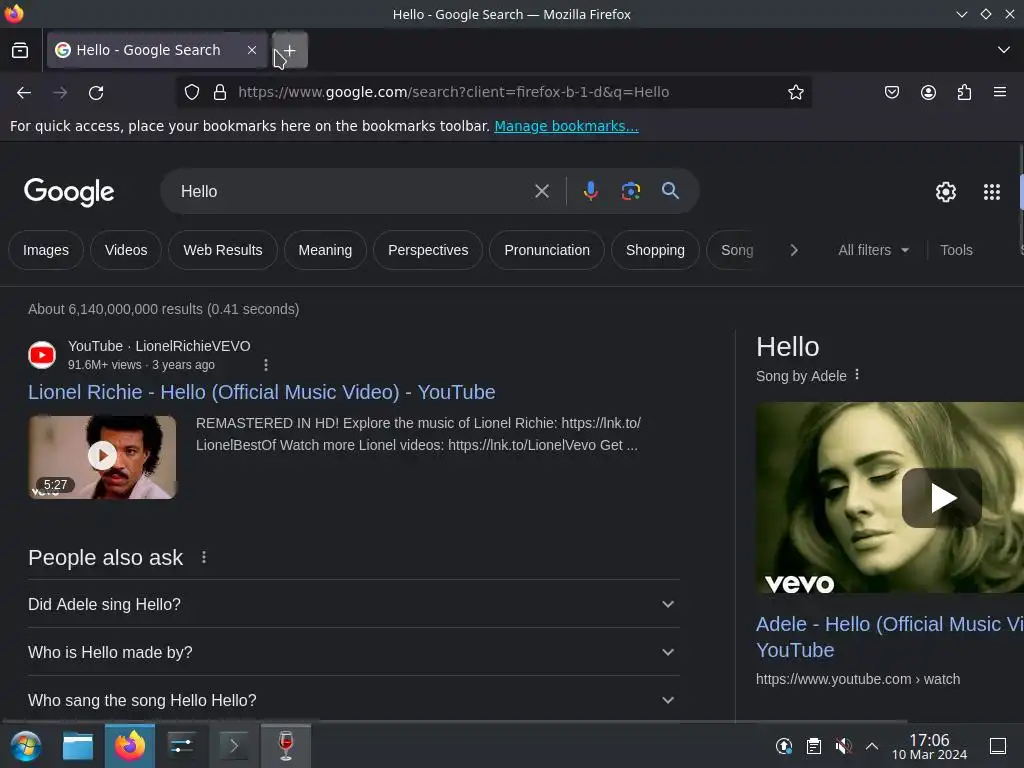Viewport: 1024px width, 768px height.
Task: Submit search with the magnifying glass icon
Action: click(x=670, y=191)
